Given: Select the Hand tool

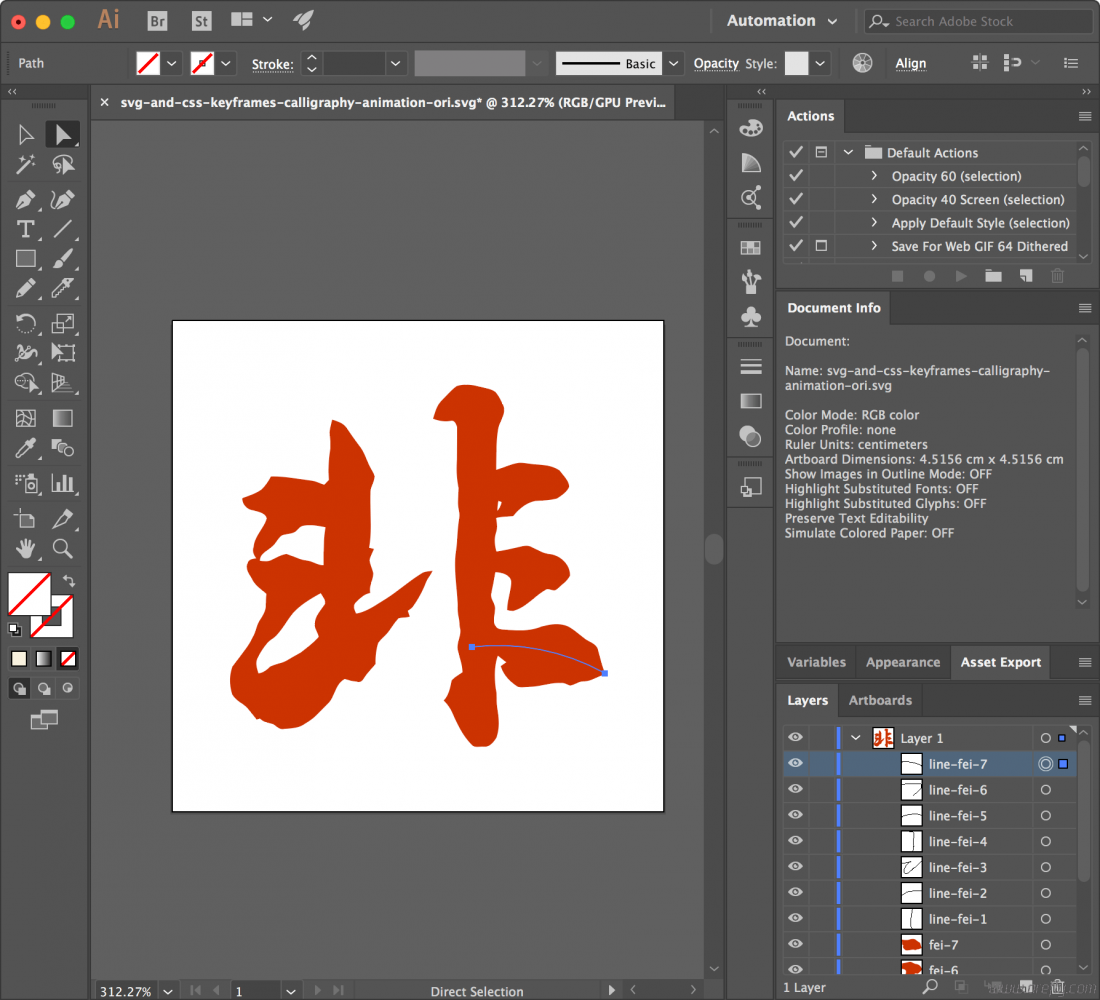Looking at the screenshot, I should 26,547.
